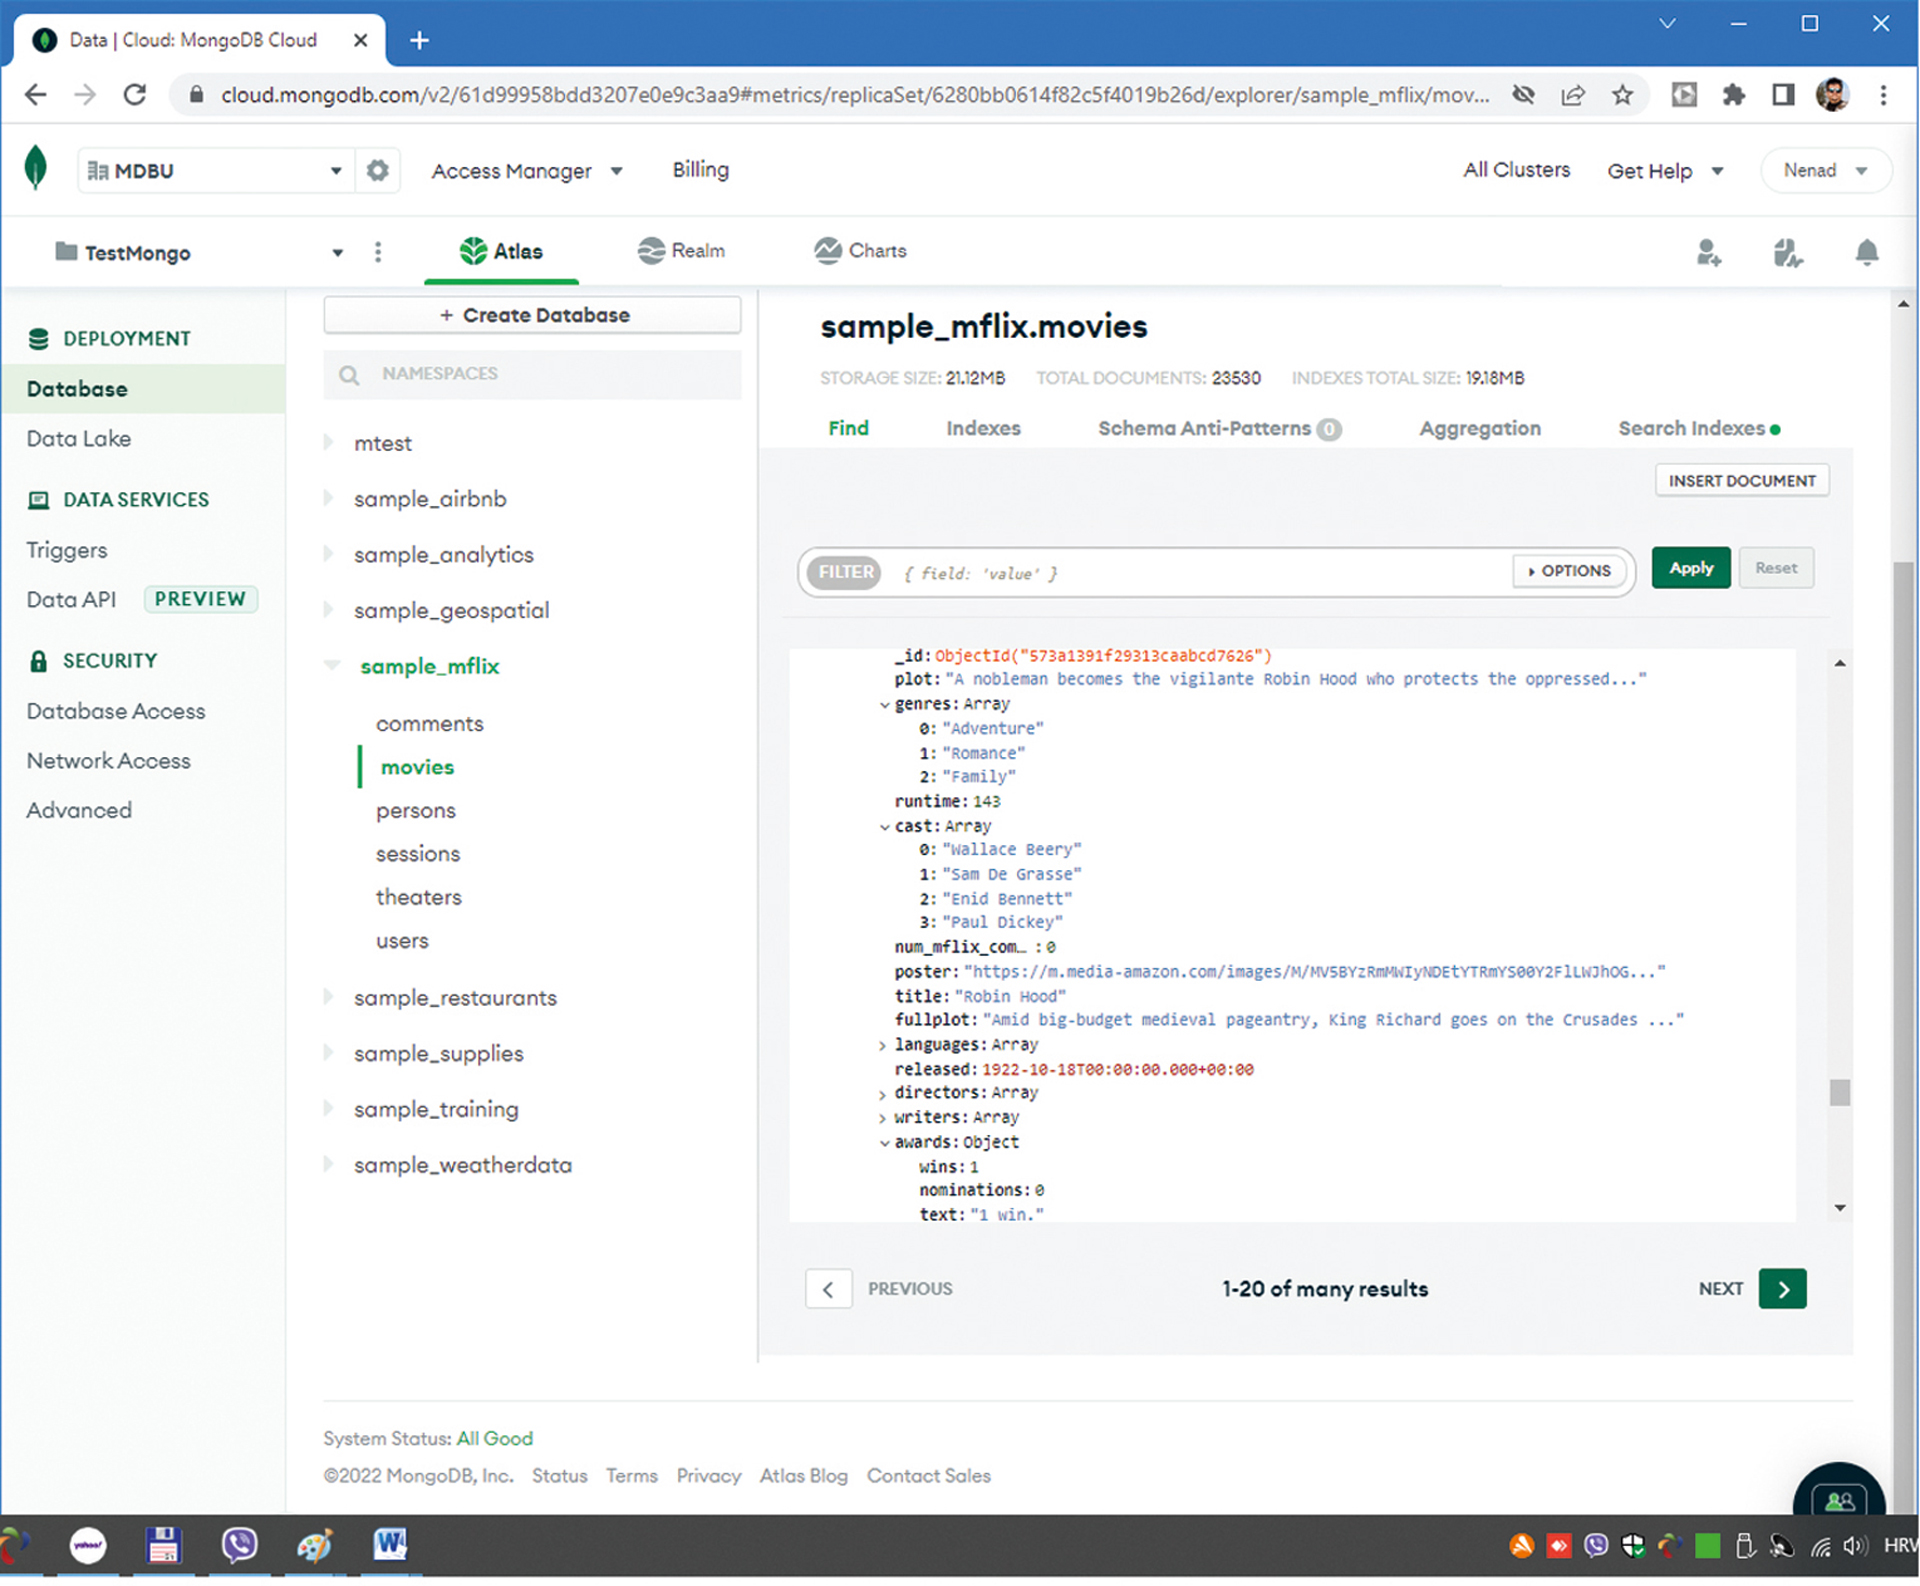Click the INSERT DOCUMENT button
Viewport: 1920px width, 1586px height.
[1741, 481]
